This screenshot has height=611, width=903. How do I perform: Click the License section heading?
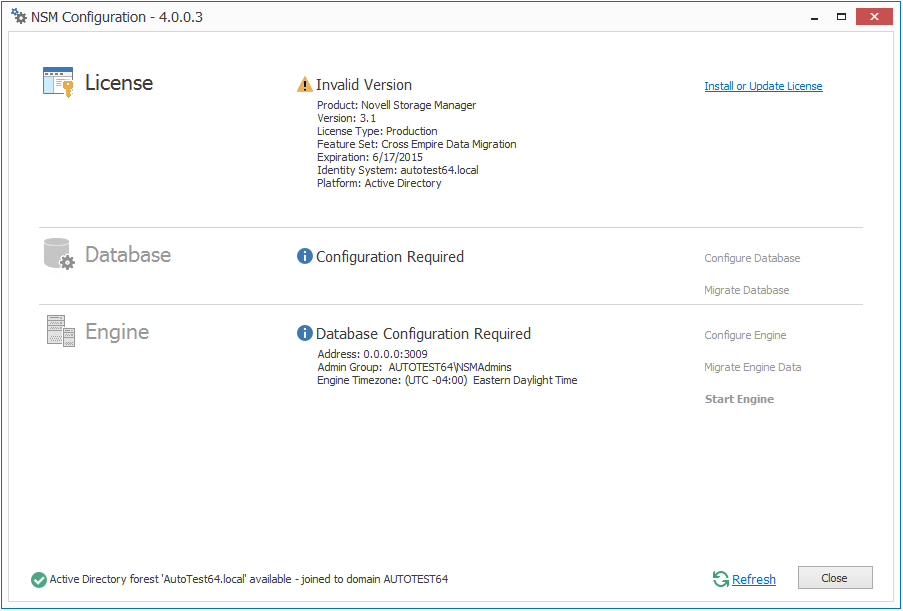119,83
